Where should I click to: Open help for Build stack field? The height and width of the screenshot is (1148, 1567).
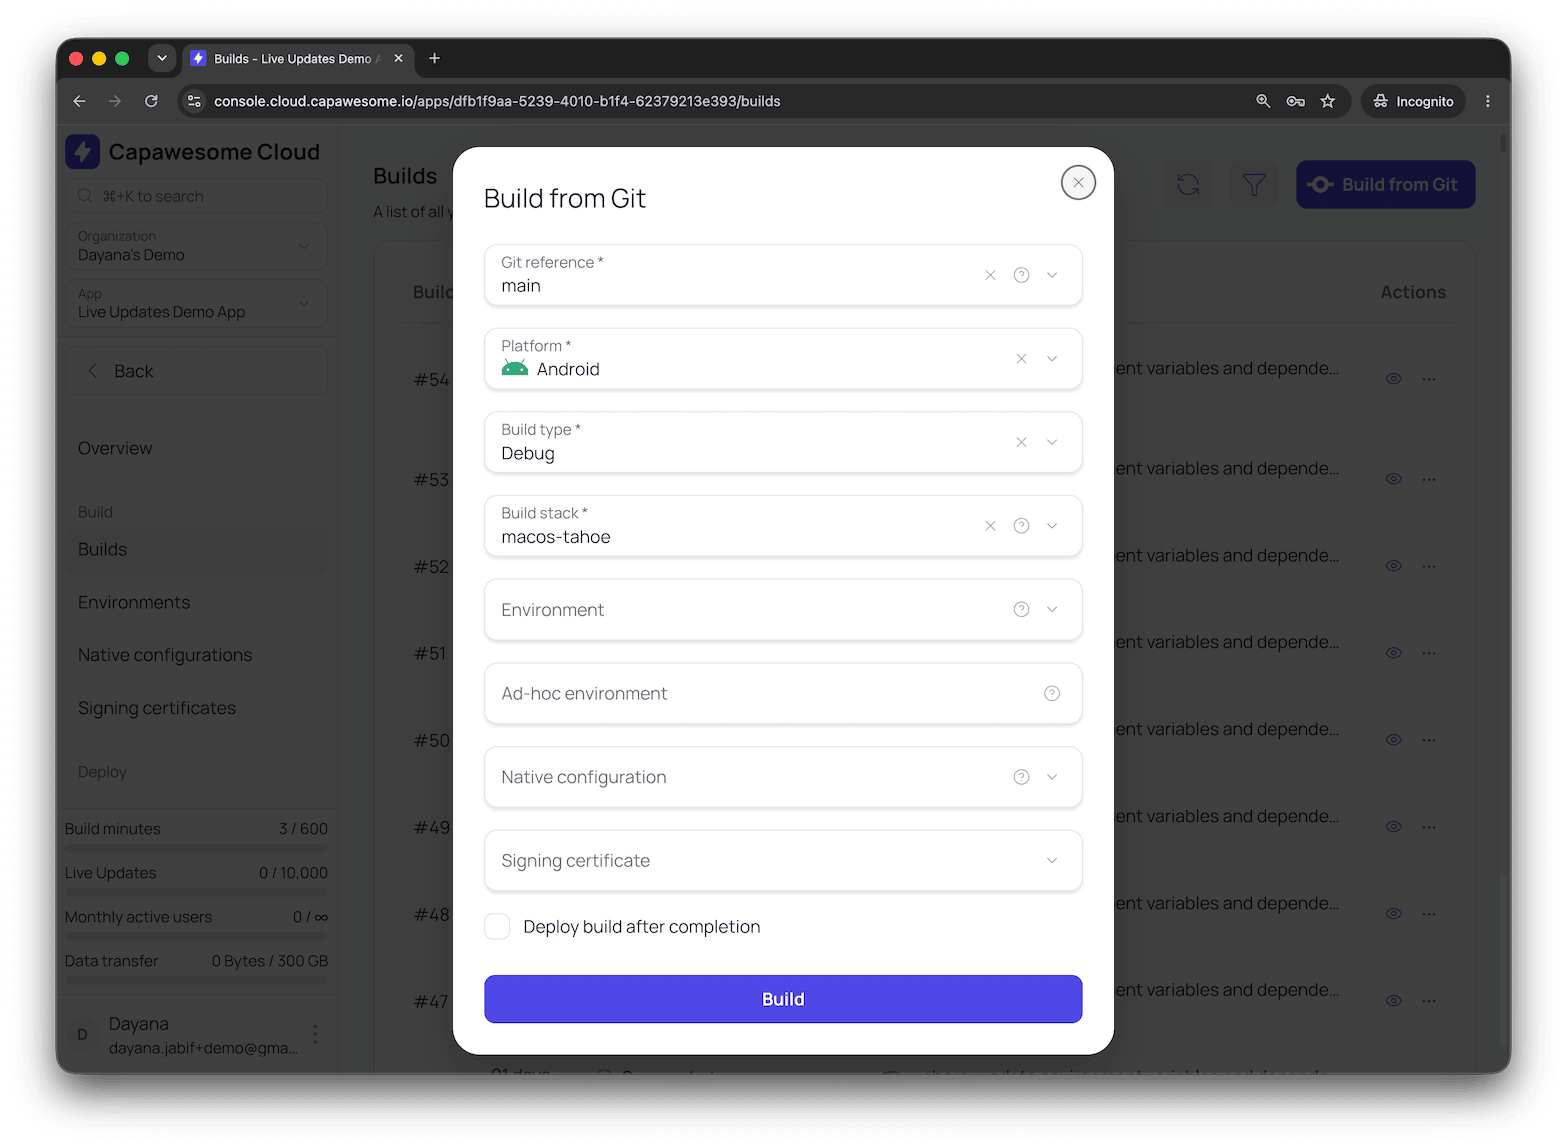click(1021, 526)
